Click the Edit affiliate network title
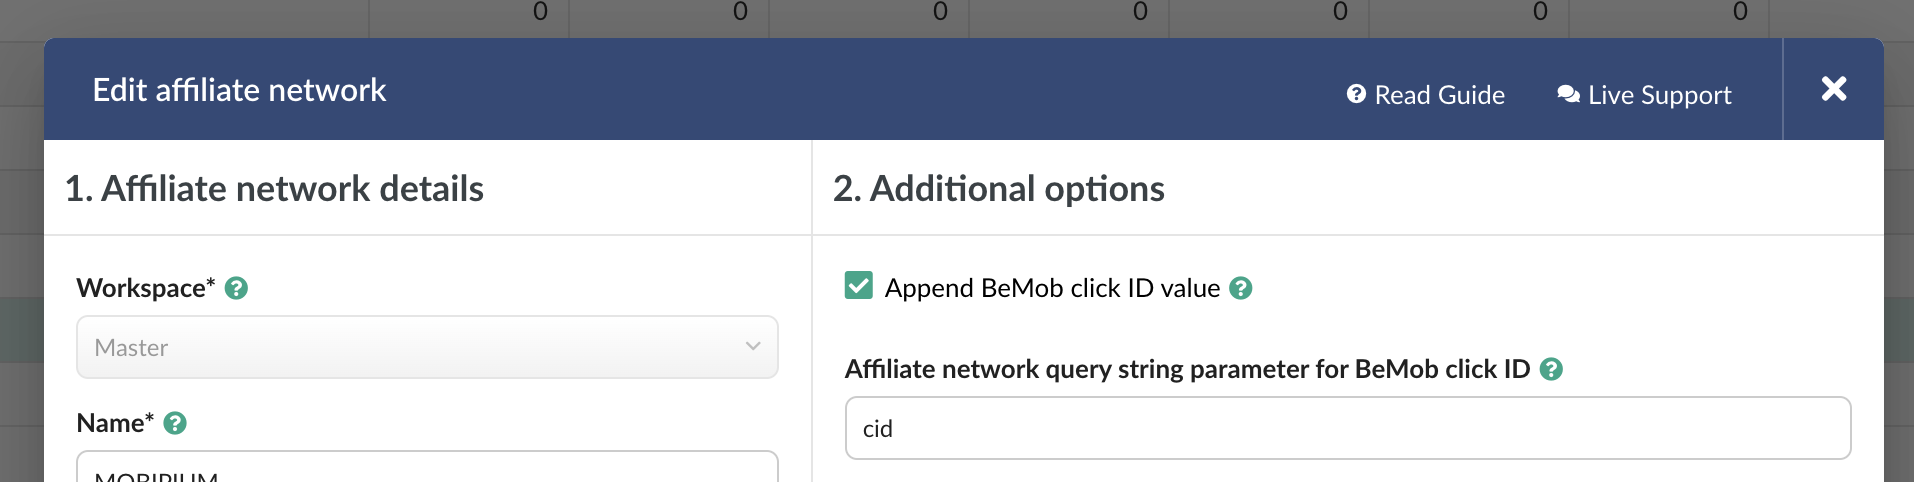The height and width of the screenshot is (482, 1914). 239,90
